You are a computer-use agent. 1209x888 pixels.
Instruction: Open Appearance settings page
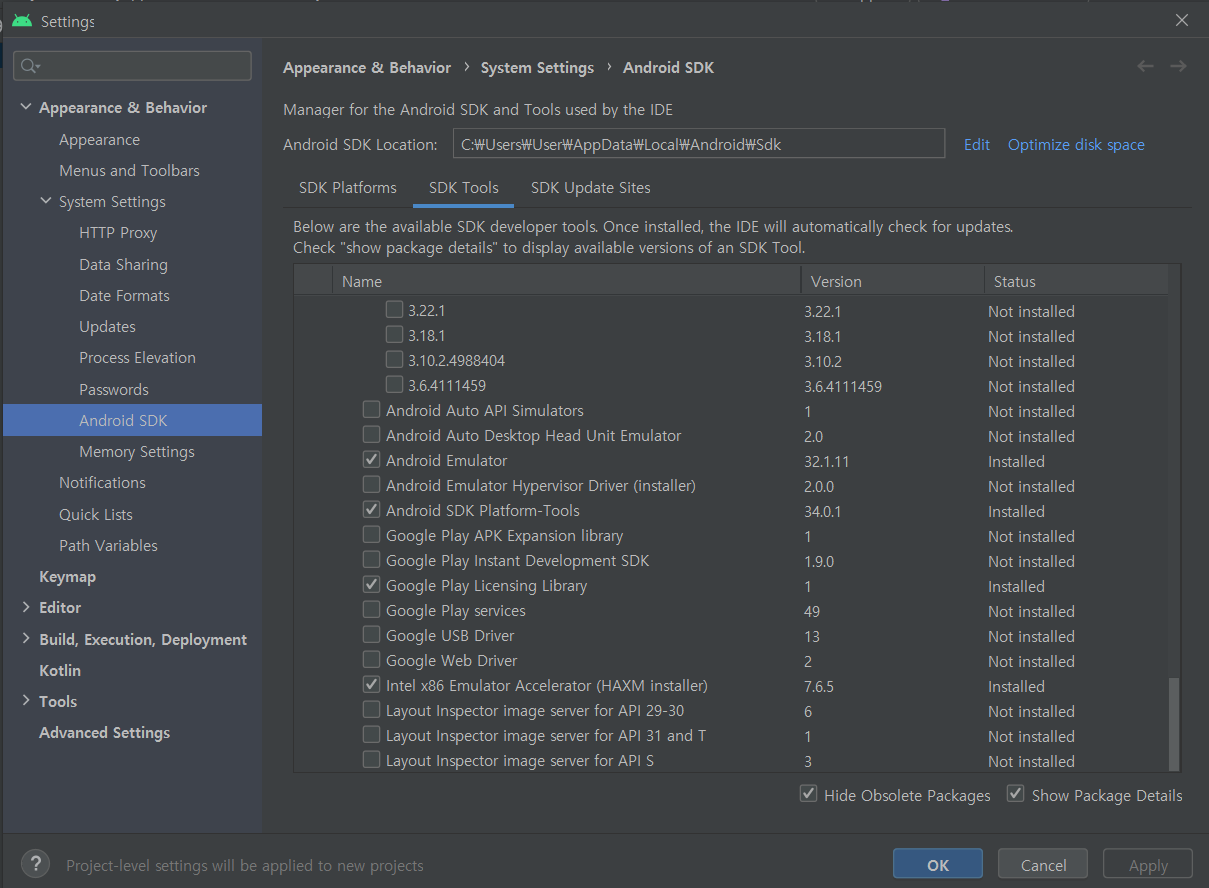[99, 139]
